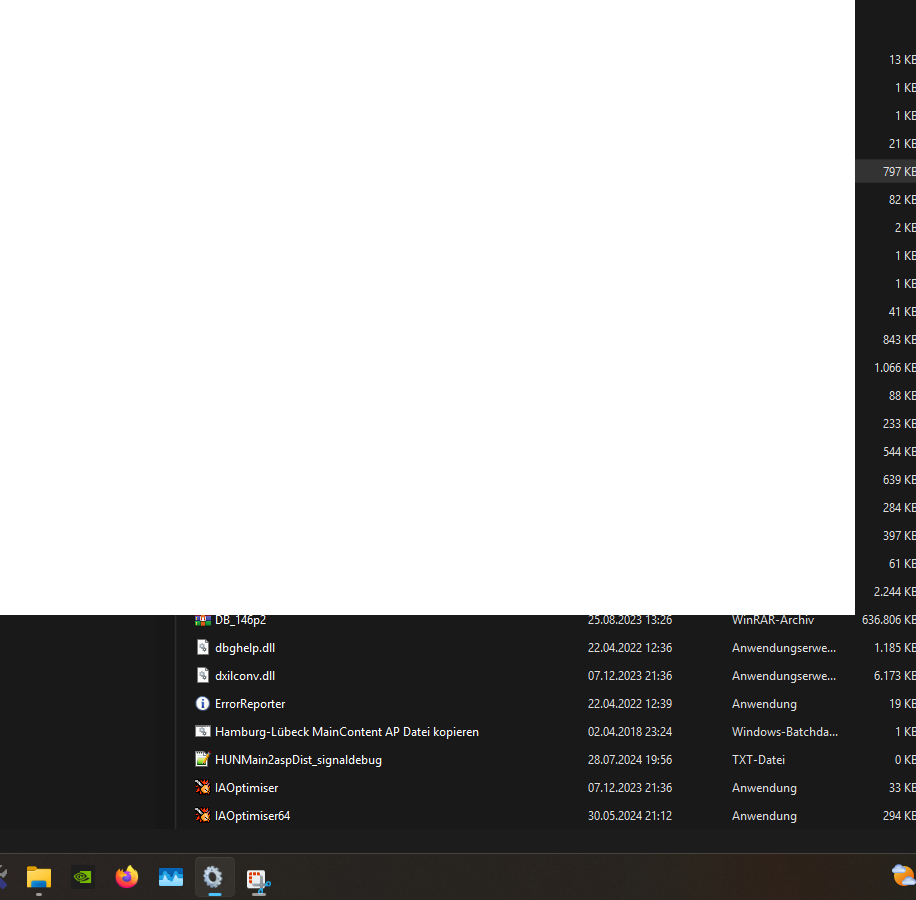Click the 294 KB size of IAOptimiser64
This screenshot has height=900, width=916.
point(899,816)
